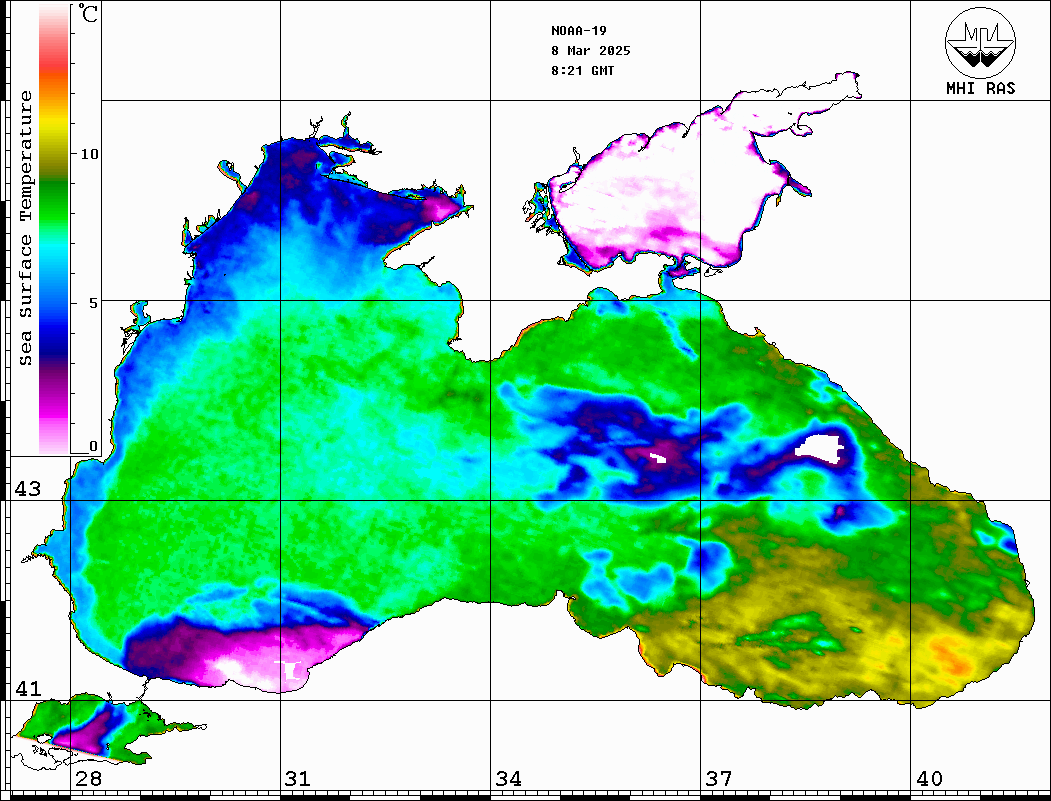1051x801 pixels.
Task: Click the longitude label '37'
Action: [x=719, y=779]
